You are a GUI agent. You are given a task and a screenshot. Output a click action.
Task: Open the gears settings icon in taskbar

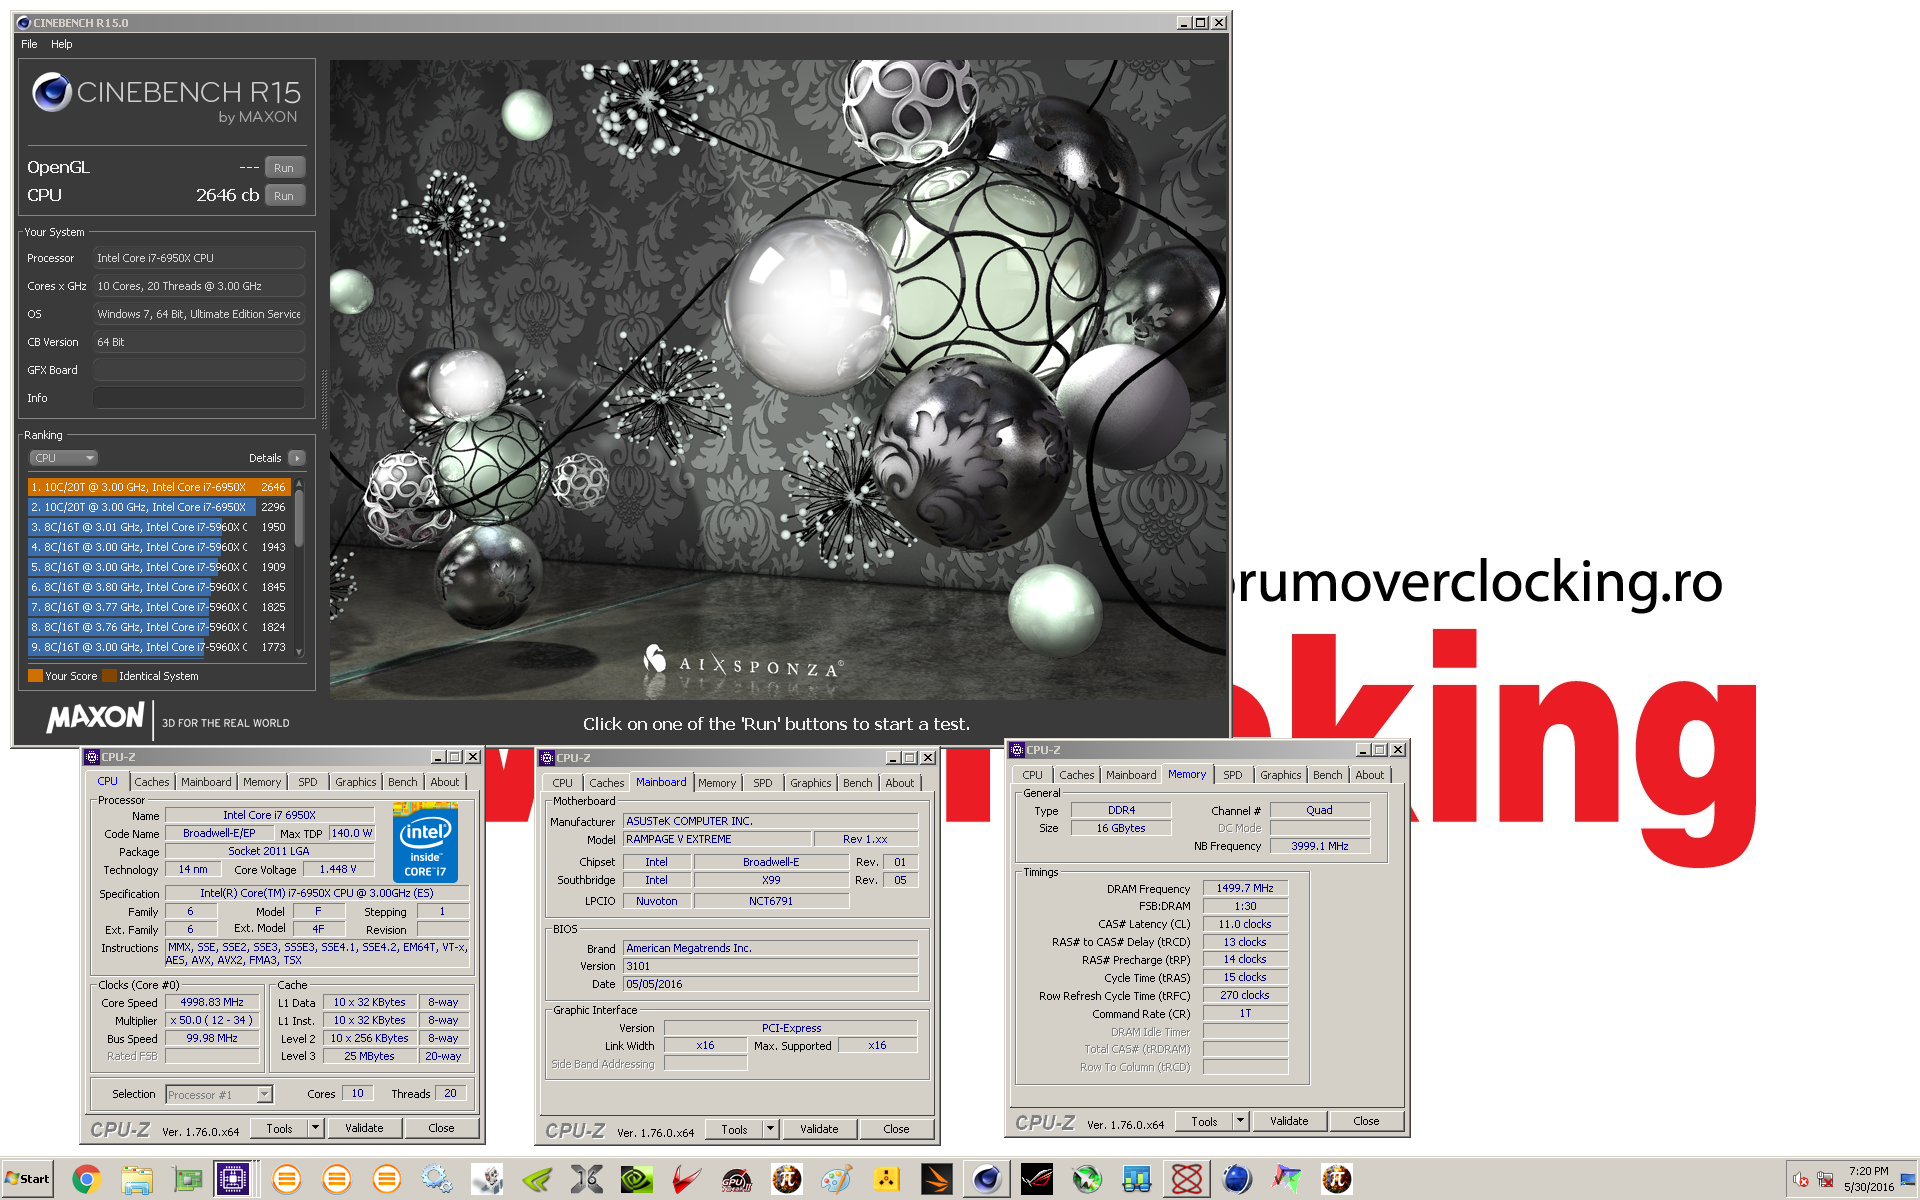pyautogui.click(x=436, y=1179)
